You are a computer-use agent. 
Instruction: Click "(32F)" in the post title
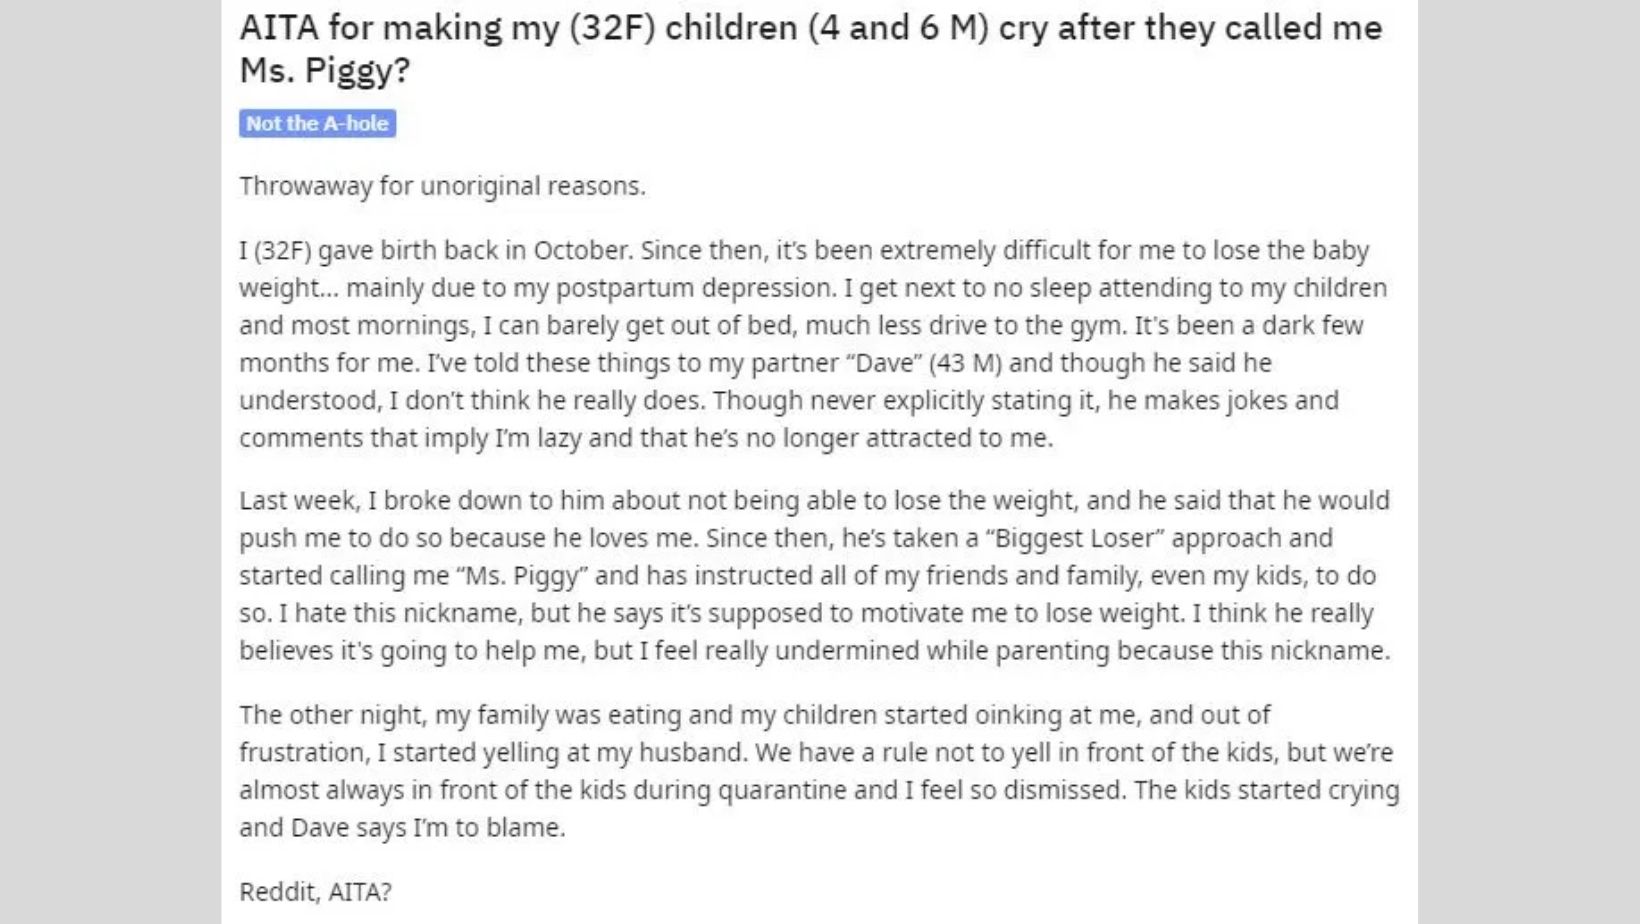pyautogui.click(x=611, y=28)
